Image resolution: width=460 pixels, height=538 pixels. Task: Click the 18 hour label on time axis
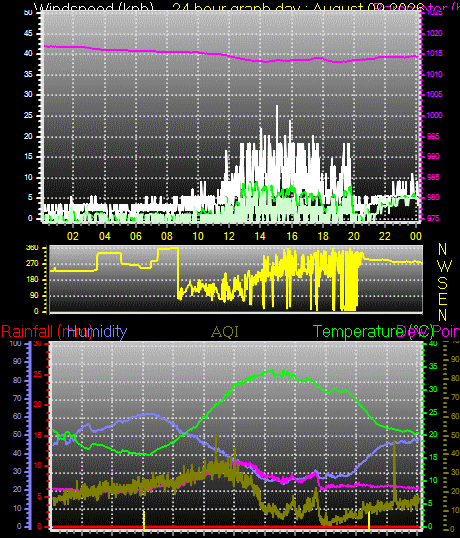[x=323, y=236]
